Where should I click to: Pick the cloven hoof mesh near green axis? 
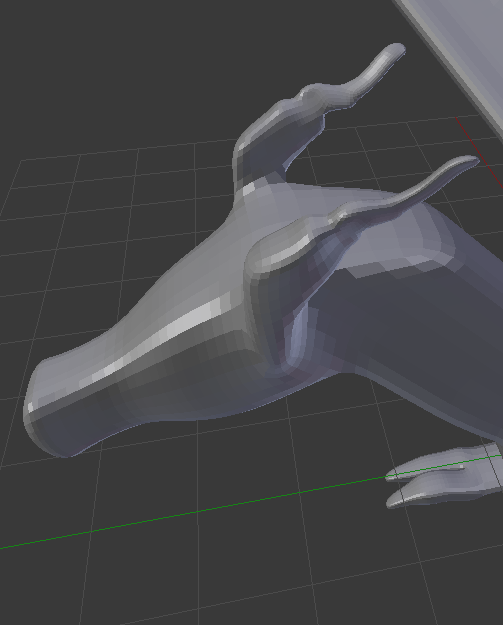(442, 476)
